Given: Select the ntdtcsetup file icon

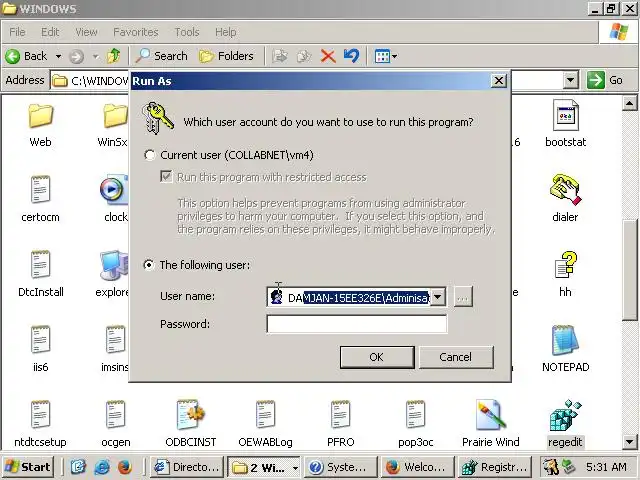Looking at the screenshot, I should click(40, 415).
